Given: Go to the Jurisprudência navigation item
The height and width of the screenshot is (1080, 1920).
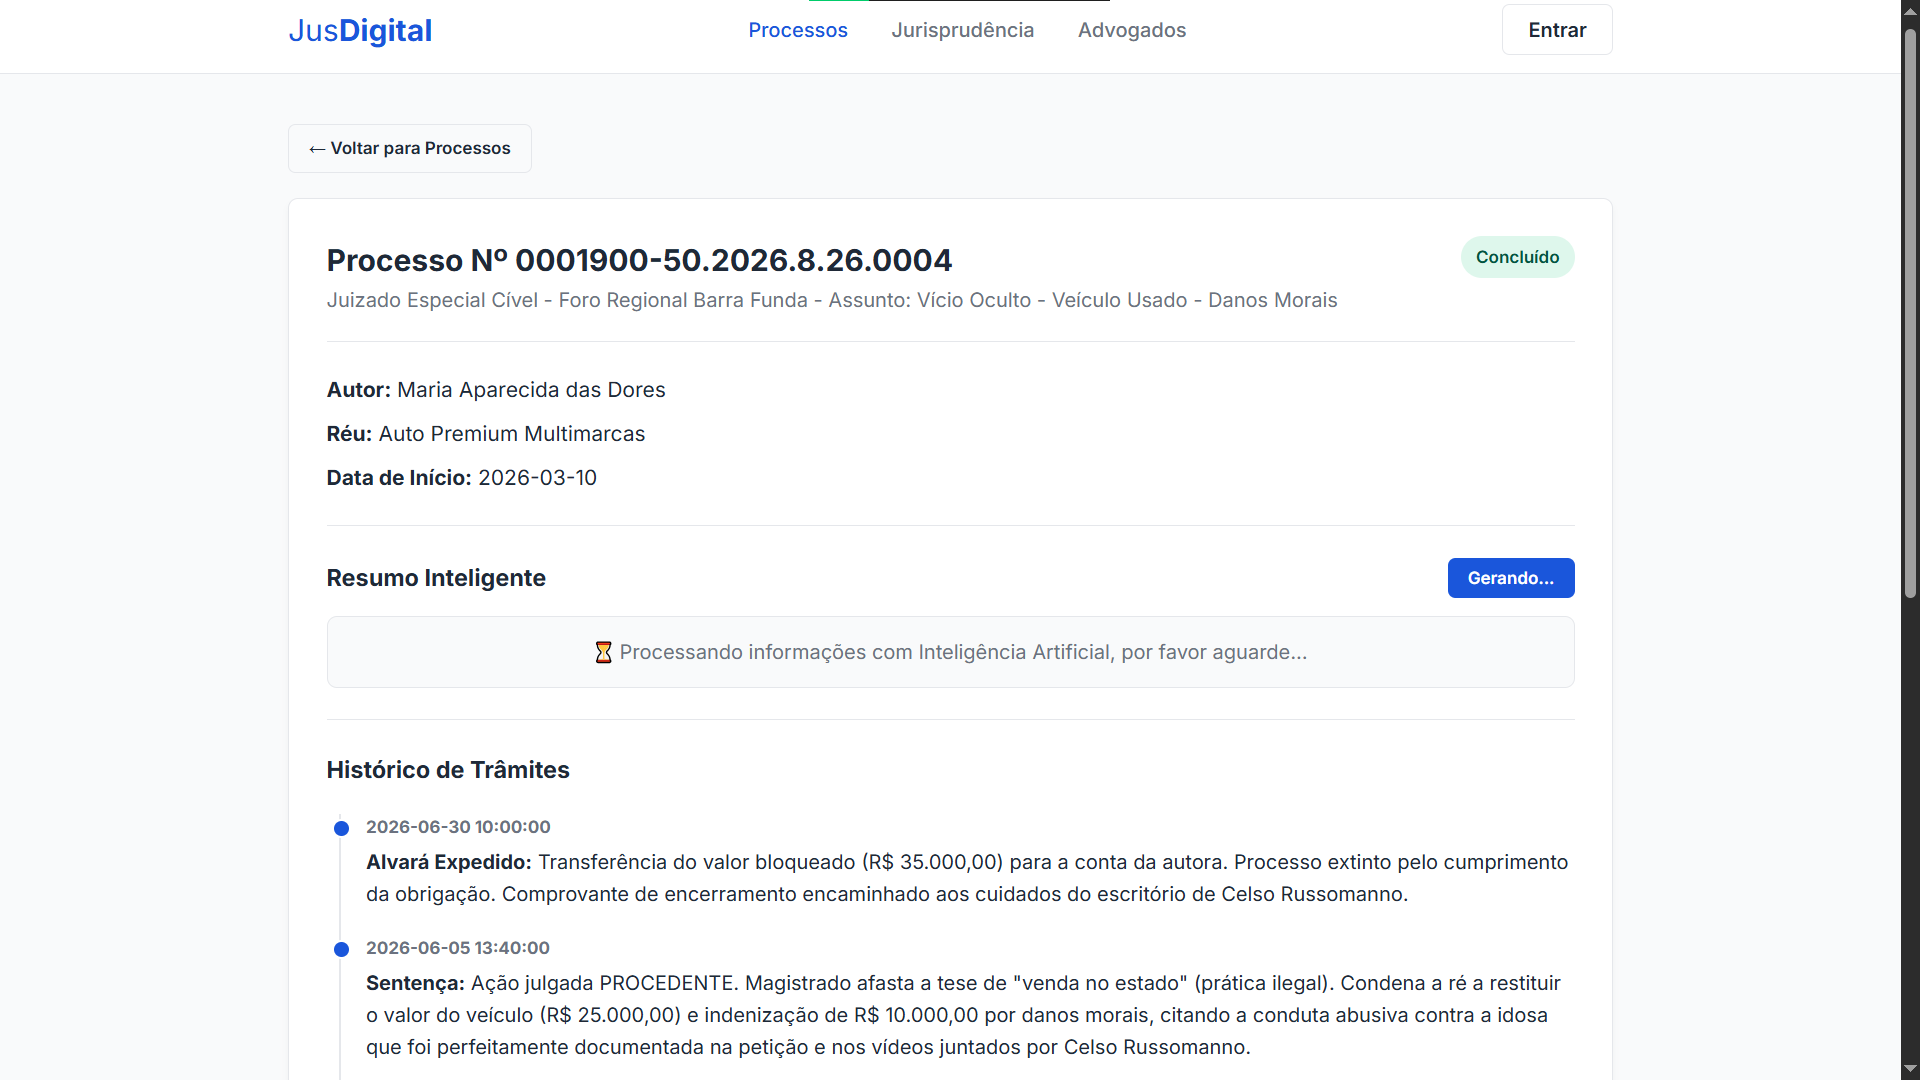Looking at the screenshot, I should [962, 30].
